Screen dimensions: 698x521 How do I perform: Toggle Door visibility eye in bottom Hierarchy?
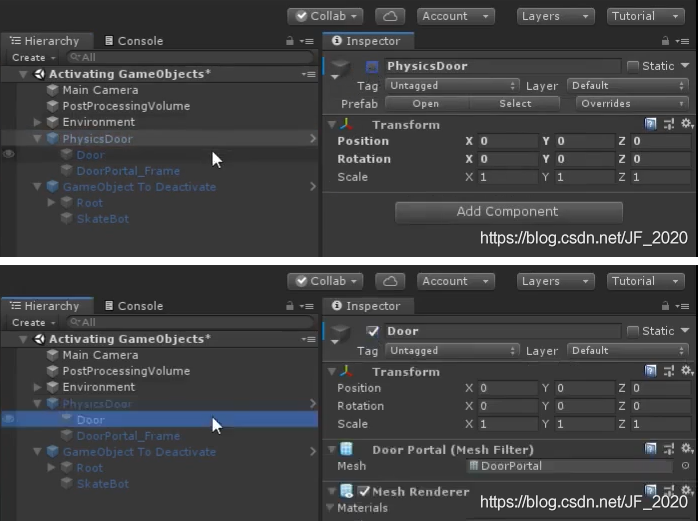[9, 419]
